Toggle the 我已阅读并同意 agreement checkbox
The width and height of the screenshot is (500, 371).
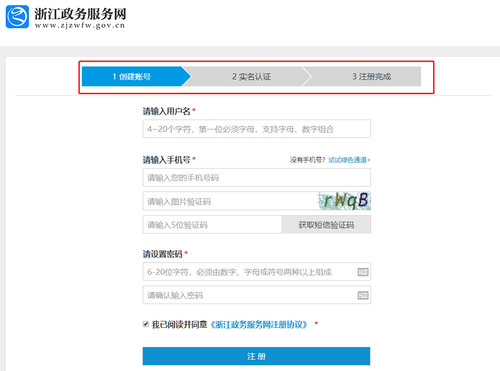(x=146, y=324)
